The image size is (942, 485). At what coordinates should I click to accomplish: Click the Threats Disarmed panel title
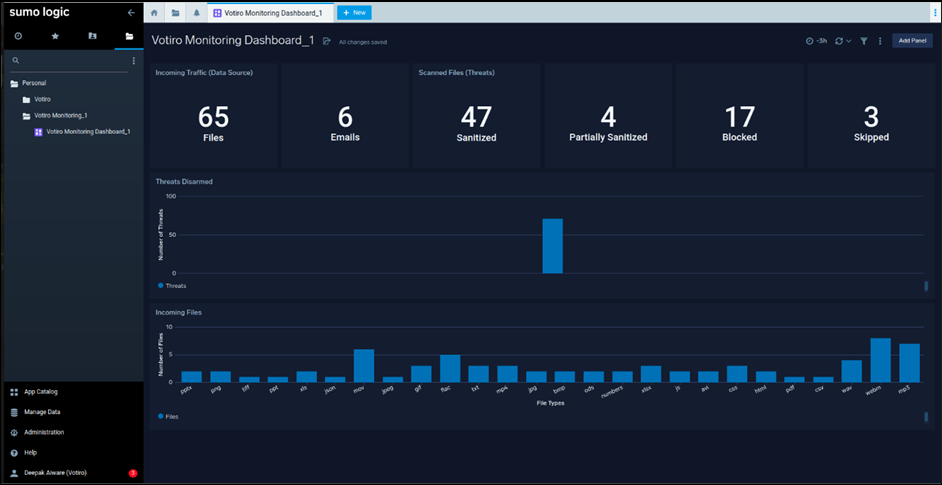(x=184, y=181)
